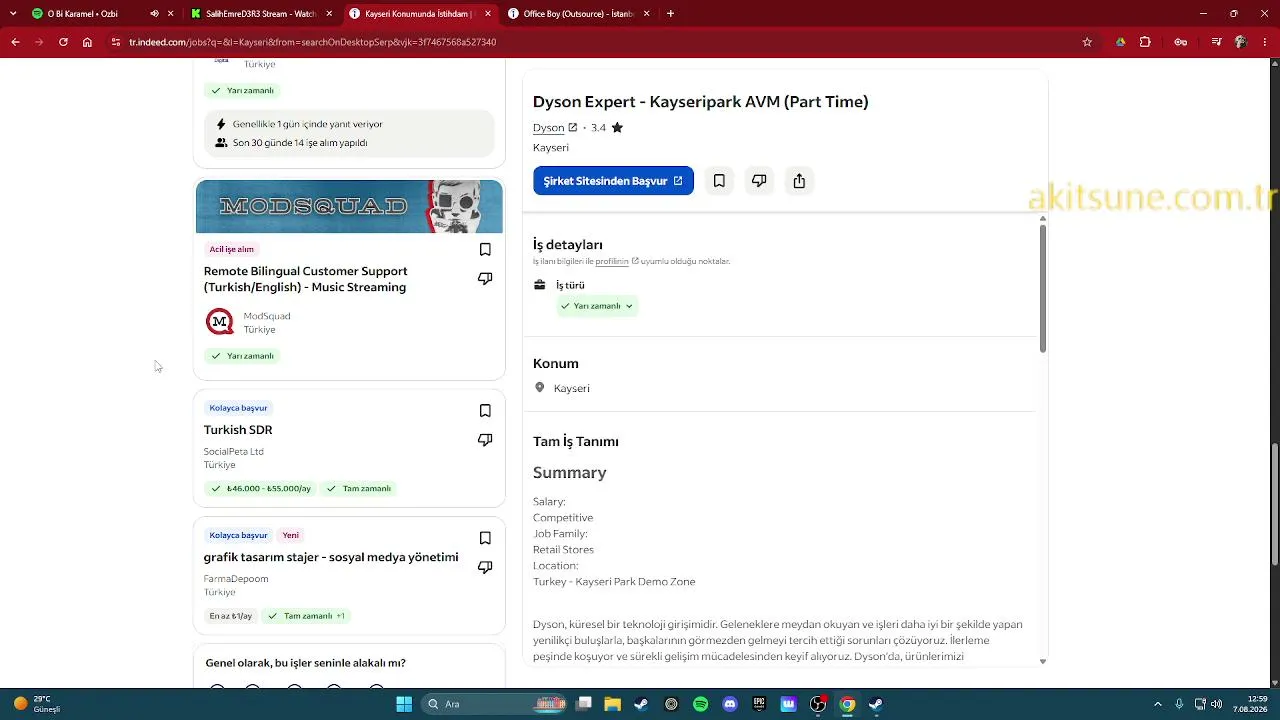Open the Chrome three-dot menu
The image size is (1280, 720).
pos(1266,42)
